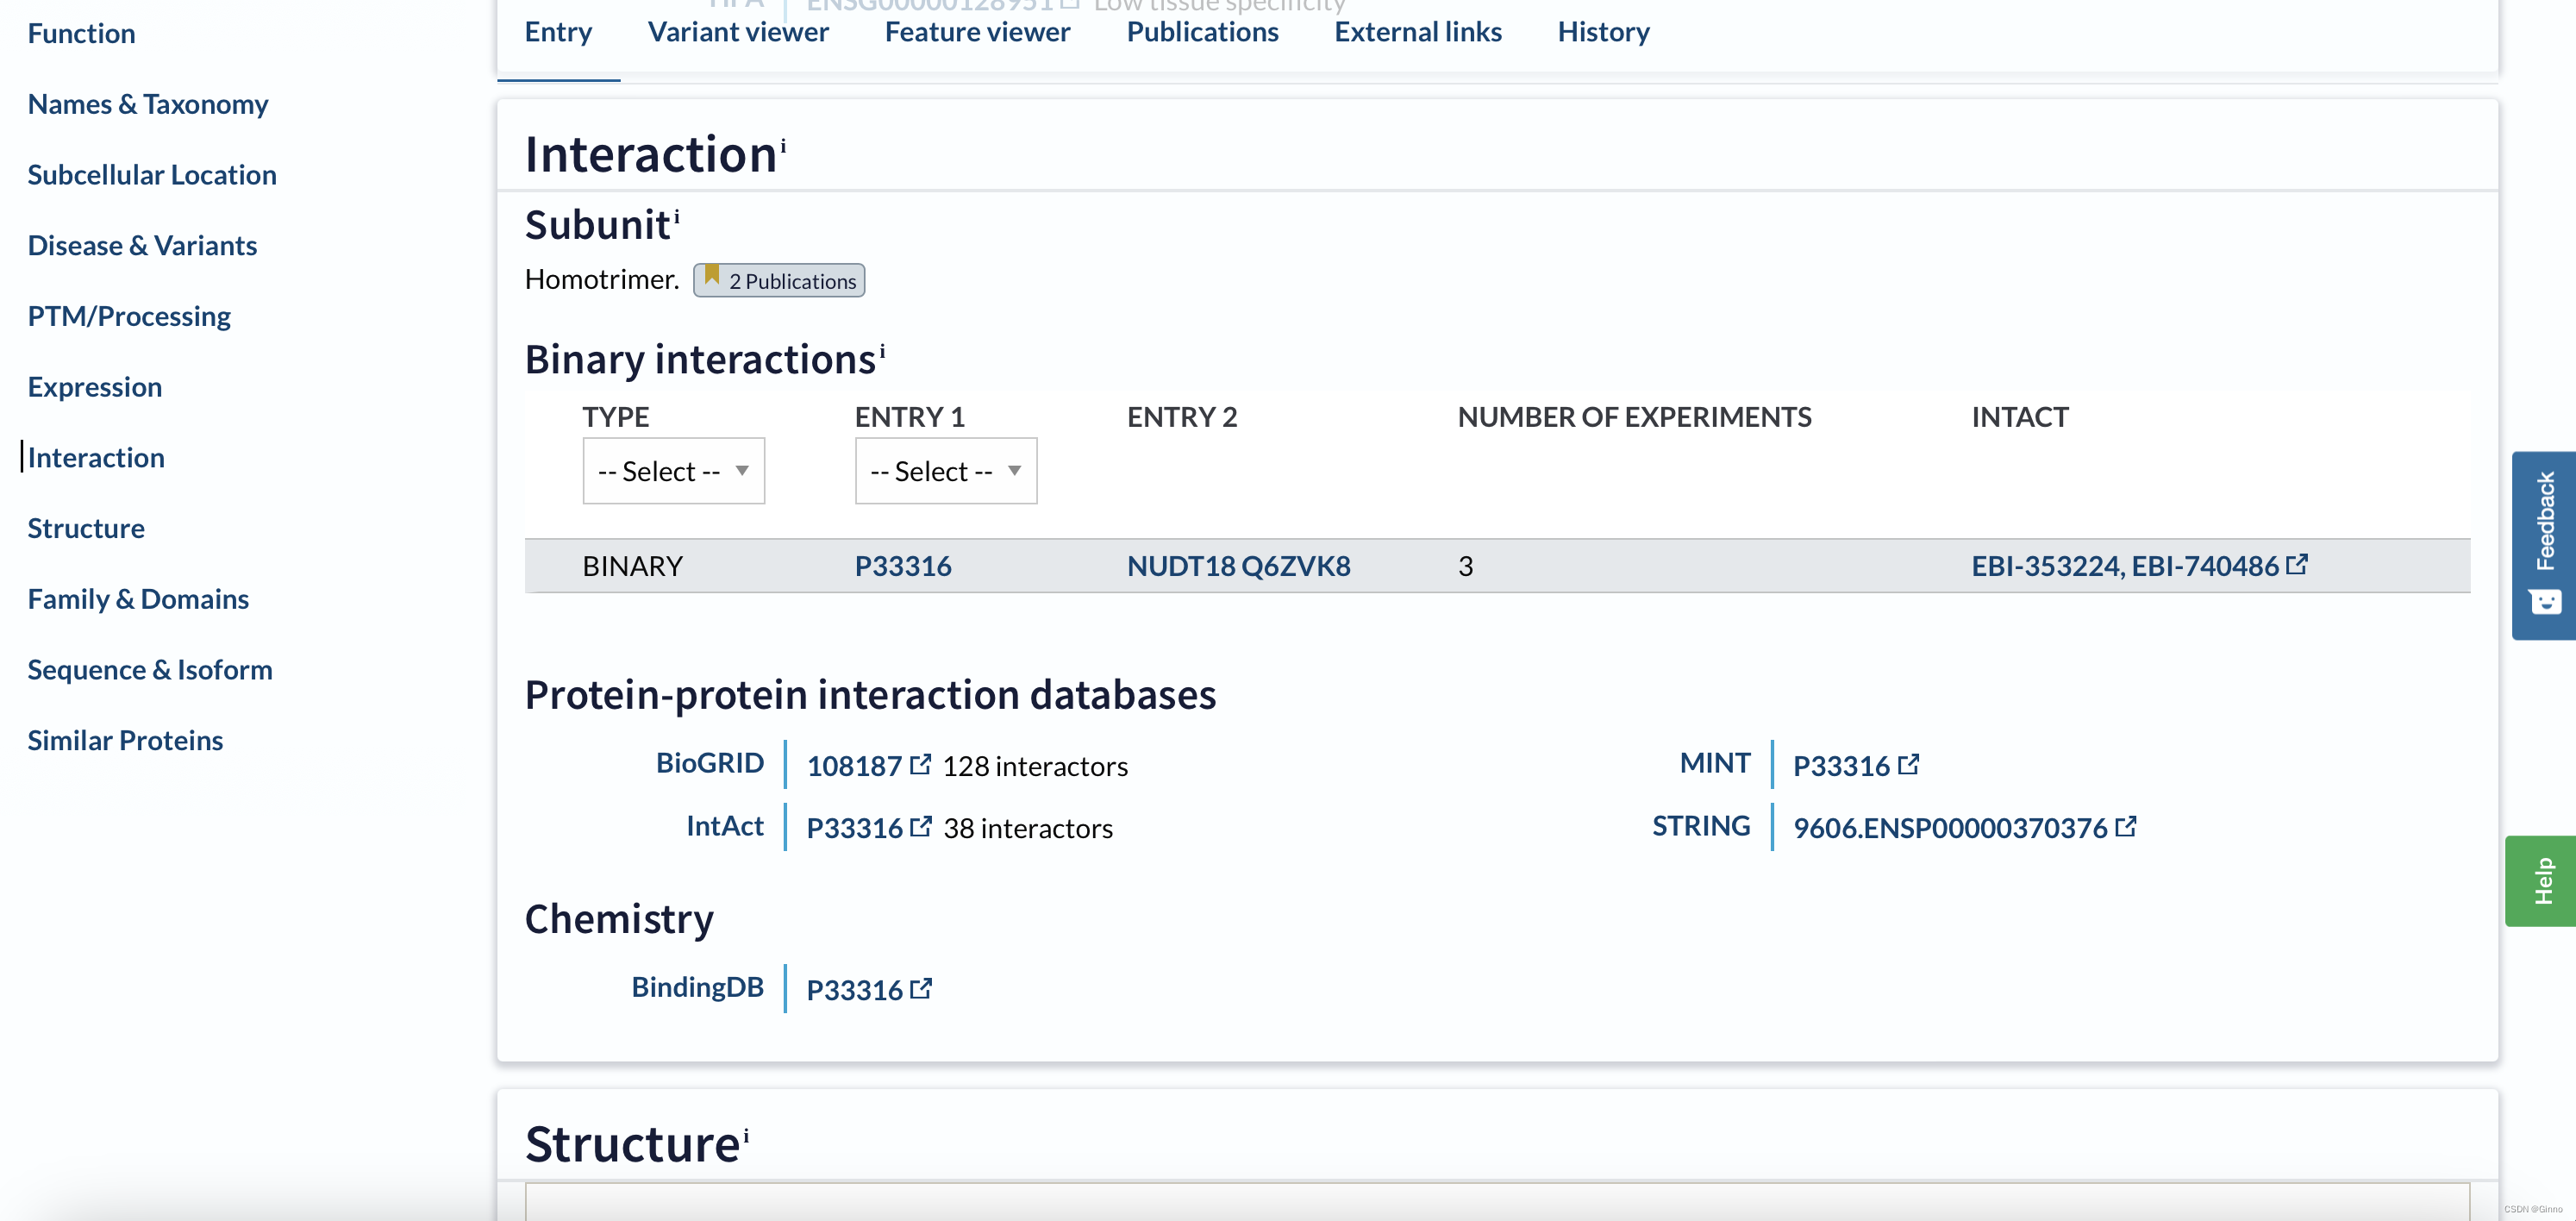Image resolution: width=2576 pixels, height=1221 pixels.
Task: Open P33316 entry in binary interactions row
Action: coord(903,566)
